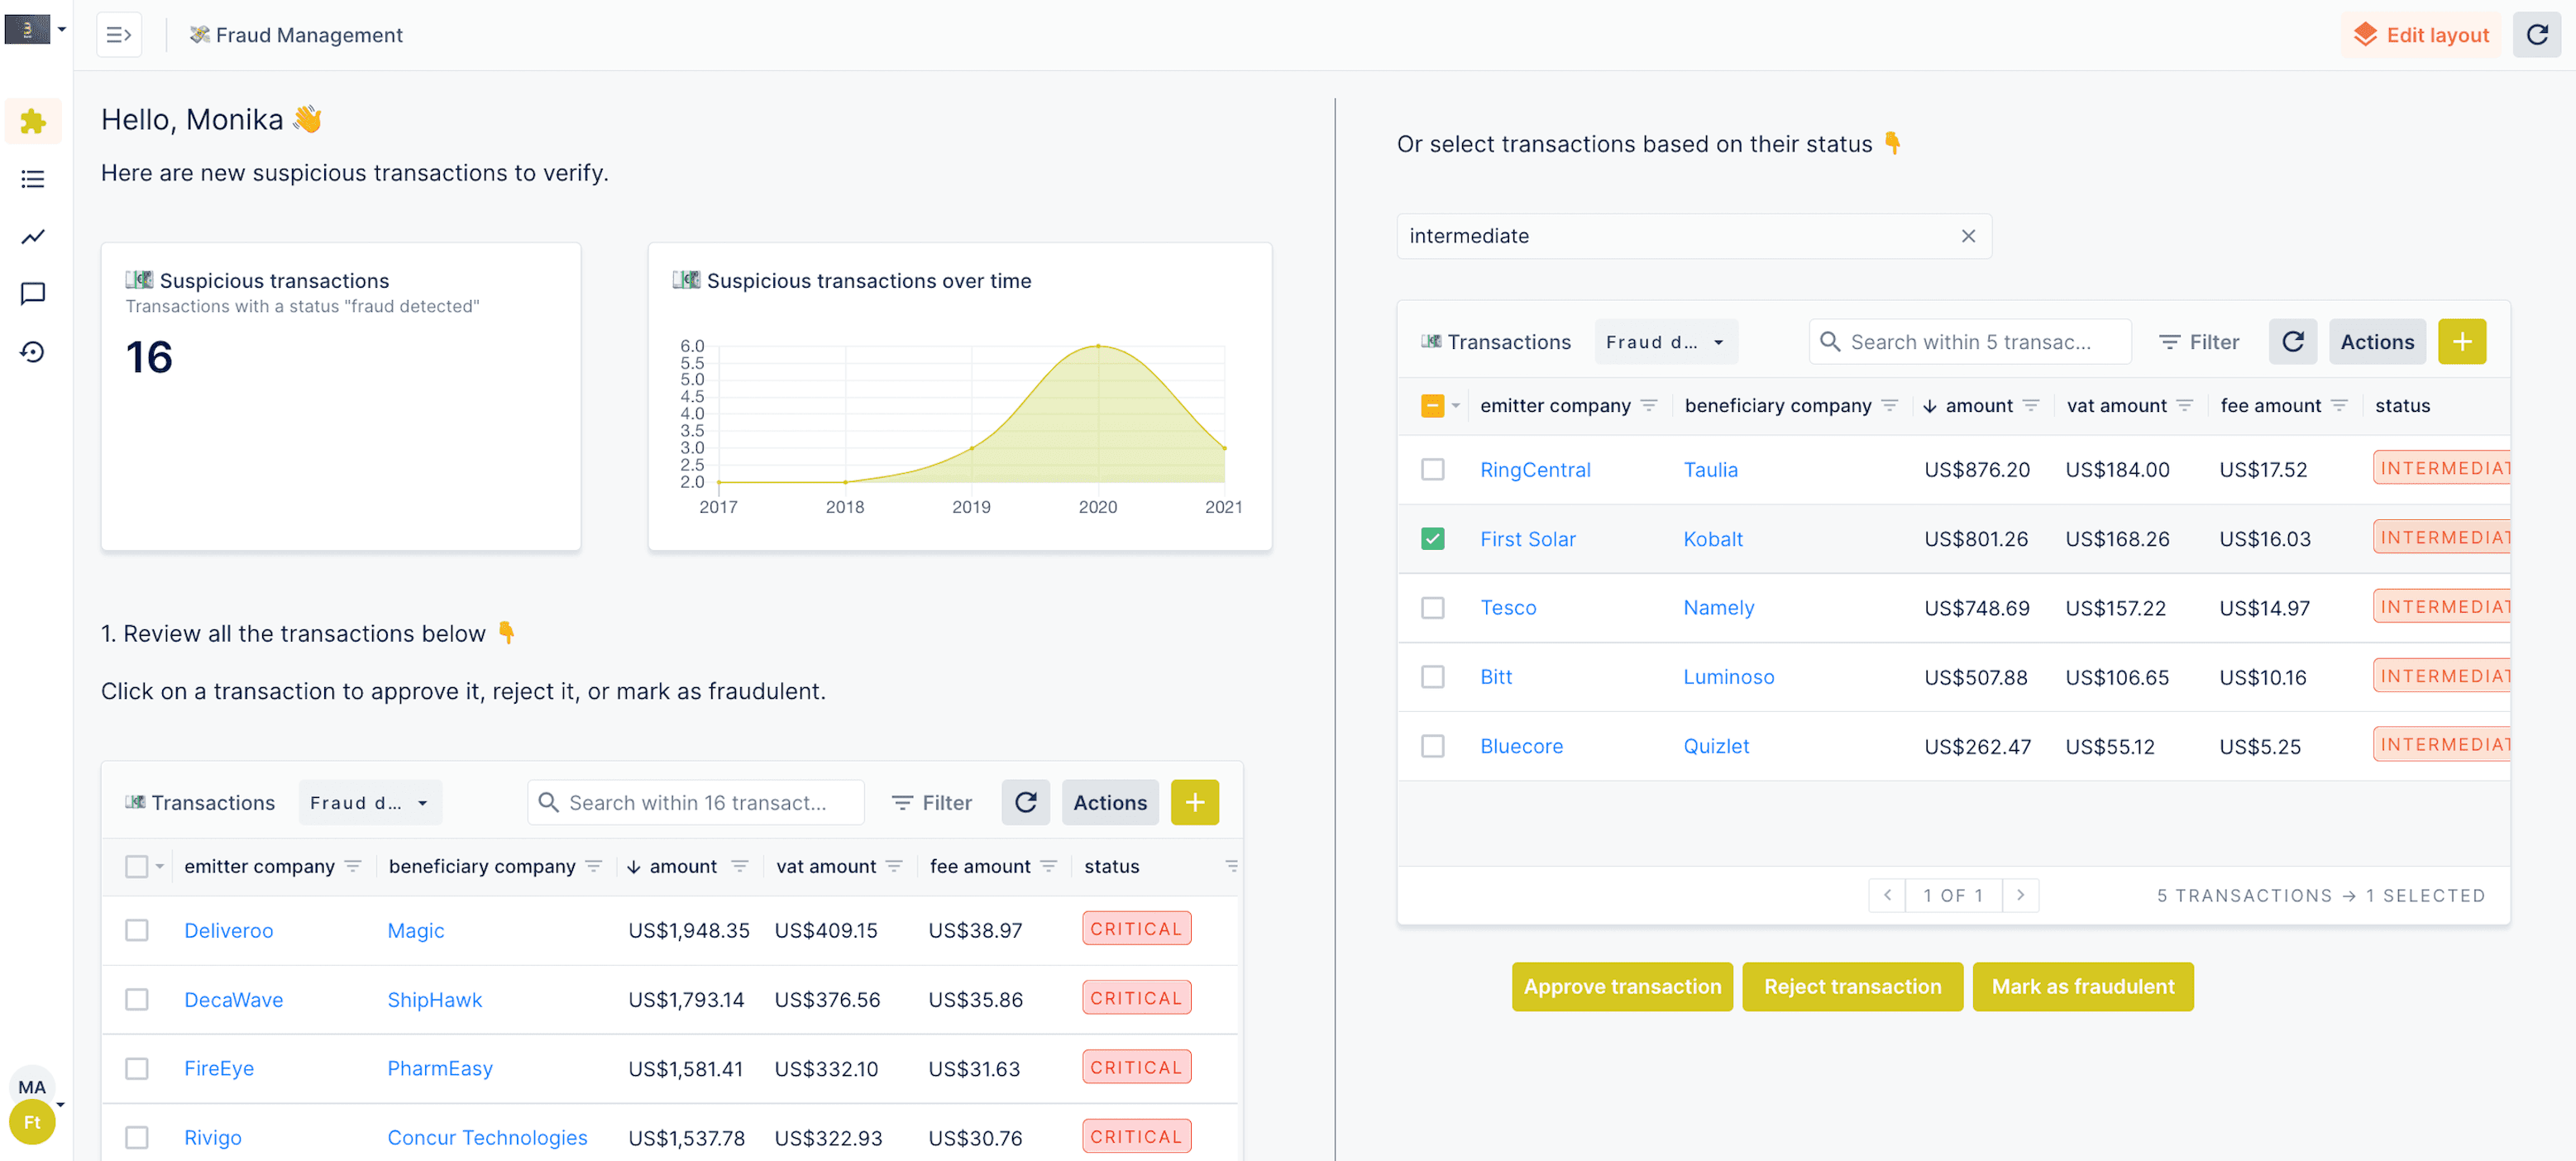
Task: Click amount US$748.69 in Tesco row
Action: coord(1976,608)
